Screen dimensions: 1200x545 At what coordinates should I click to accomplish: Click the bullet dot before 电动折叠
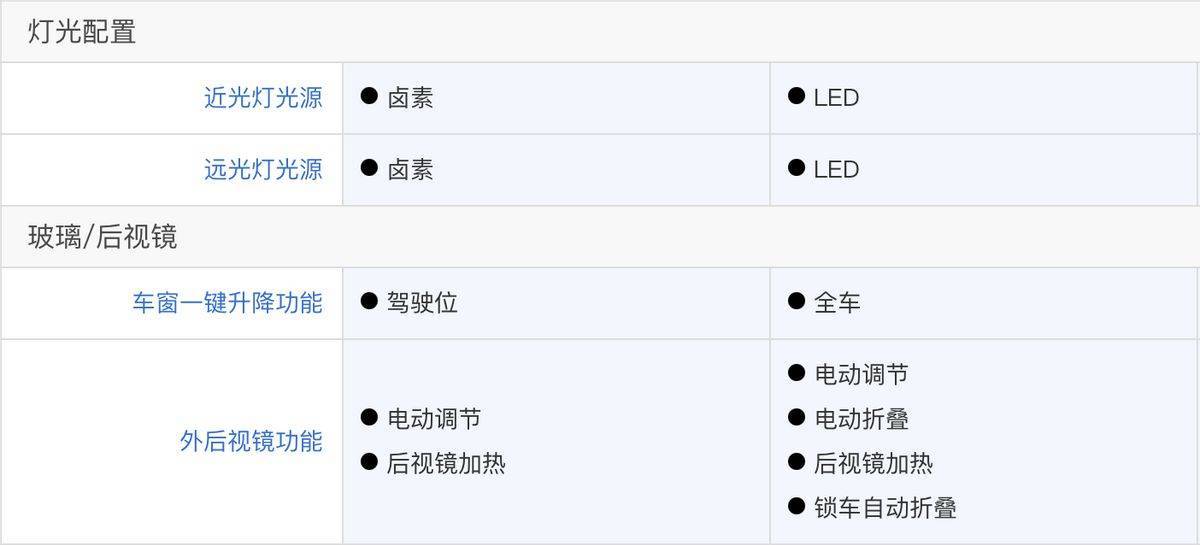796,417
